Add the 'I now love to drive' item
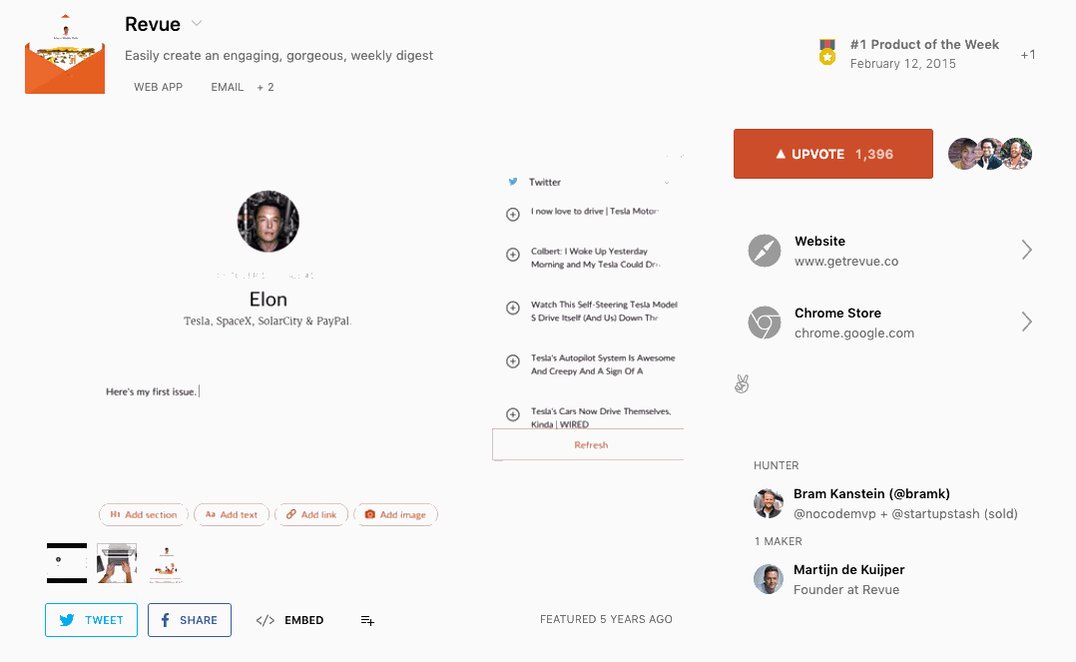 click(x=513, y=214)
